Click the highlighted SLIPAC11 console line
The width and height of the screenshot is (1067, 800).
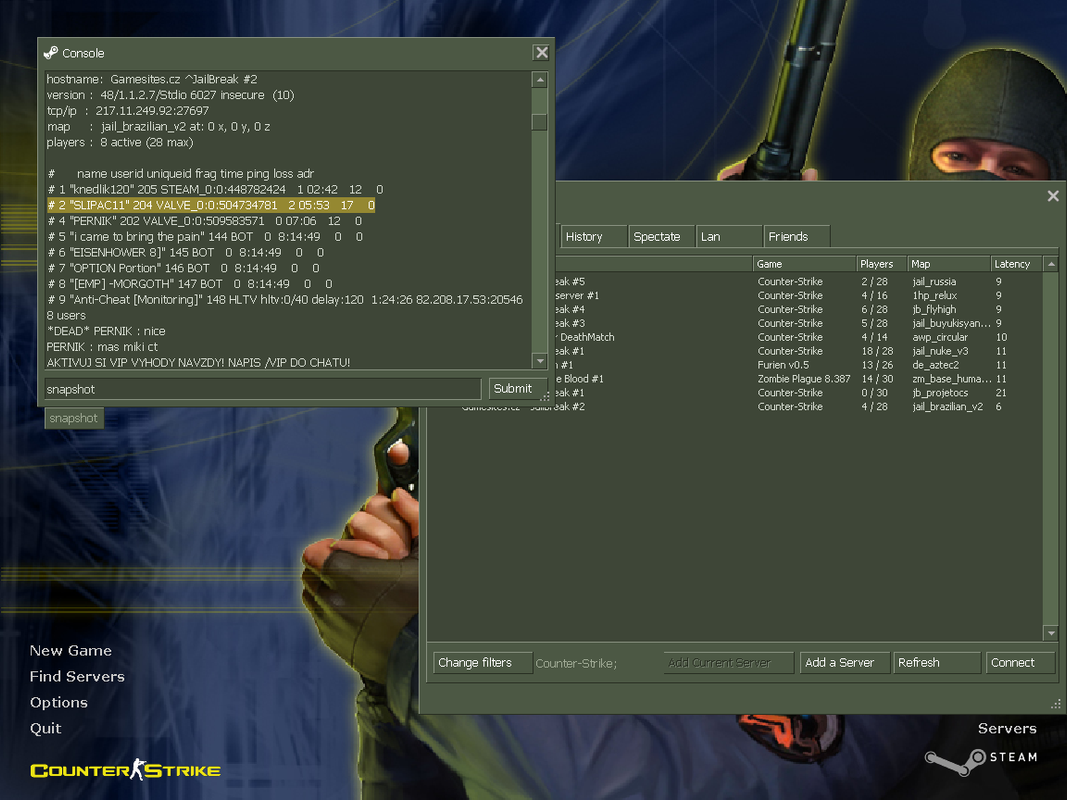[211, 205]
